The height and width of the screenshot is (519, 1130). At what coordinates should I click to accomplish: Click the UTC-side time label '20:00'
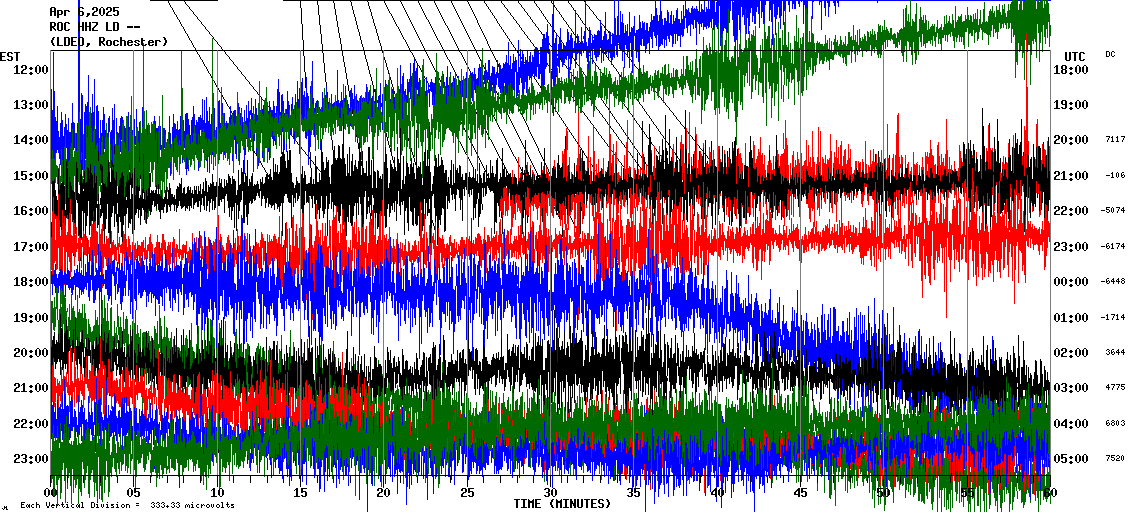point(1071,141)
